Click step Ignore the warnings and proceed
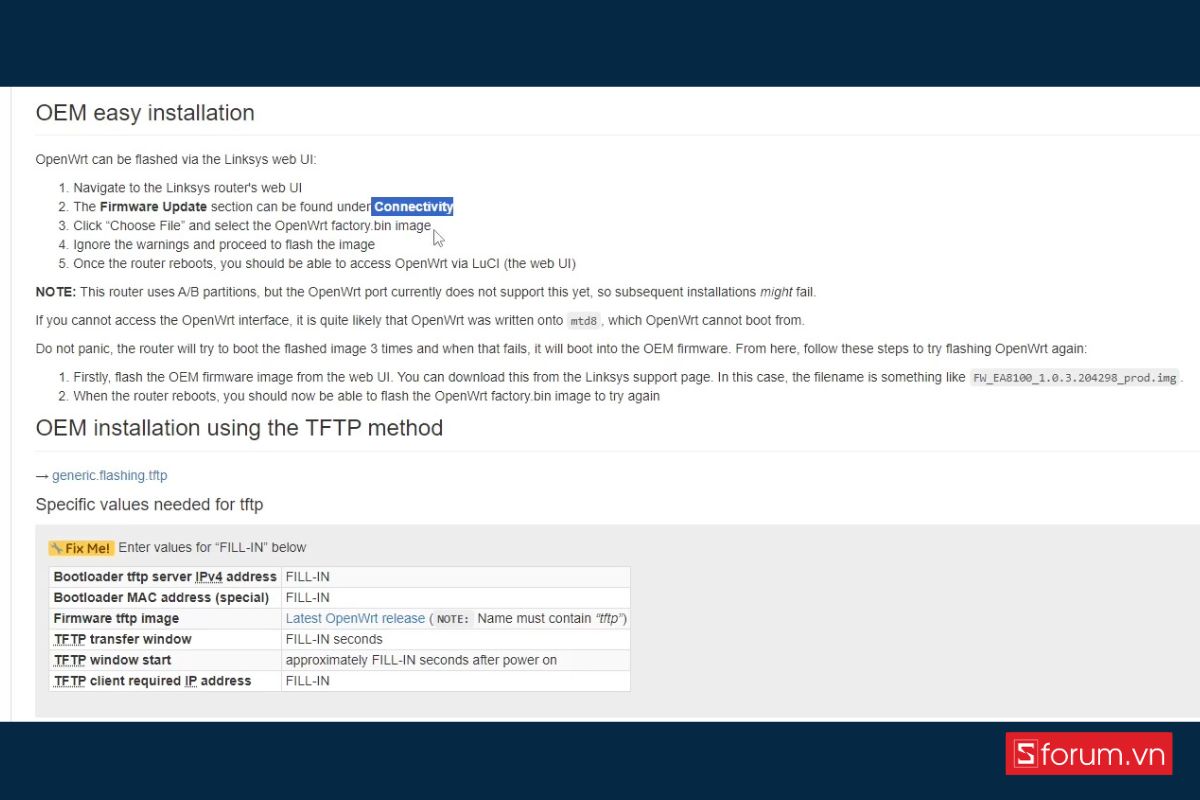 (224, 245)
